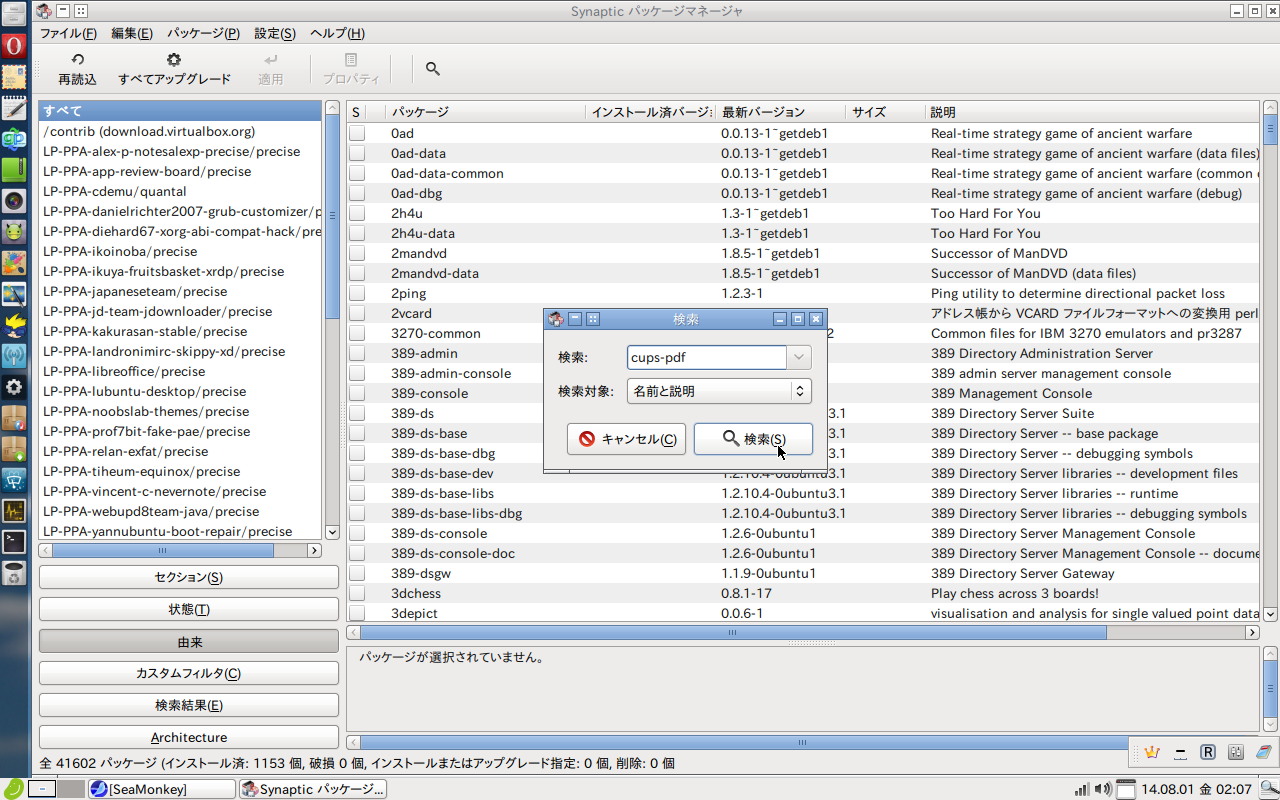Click the 検索(S) search button

point(753,439)
